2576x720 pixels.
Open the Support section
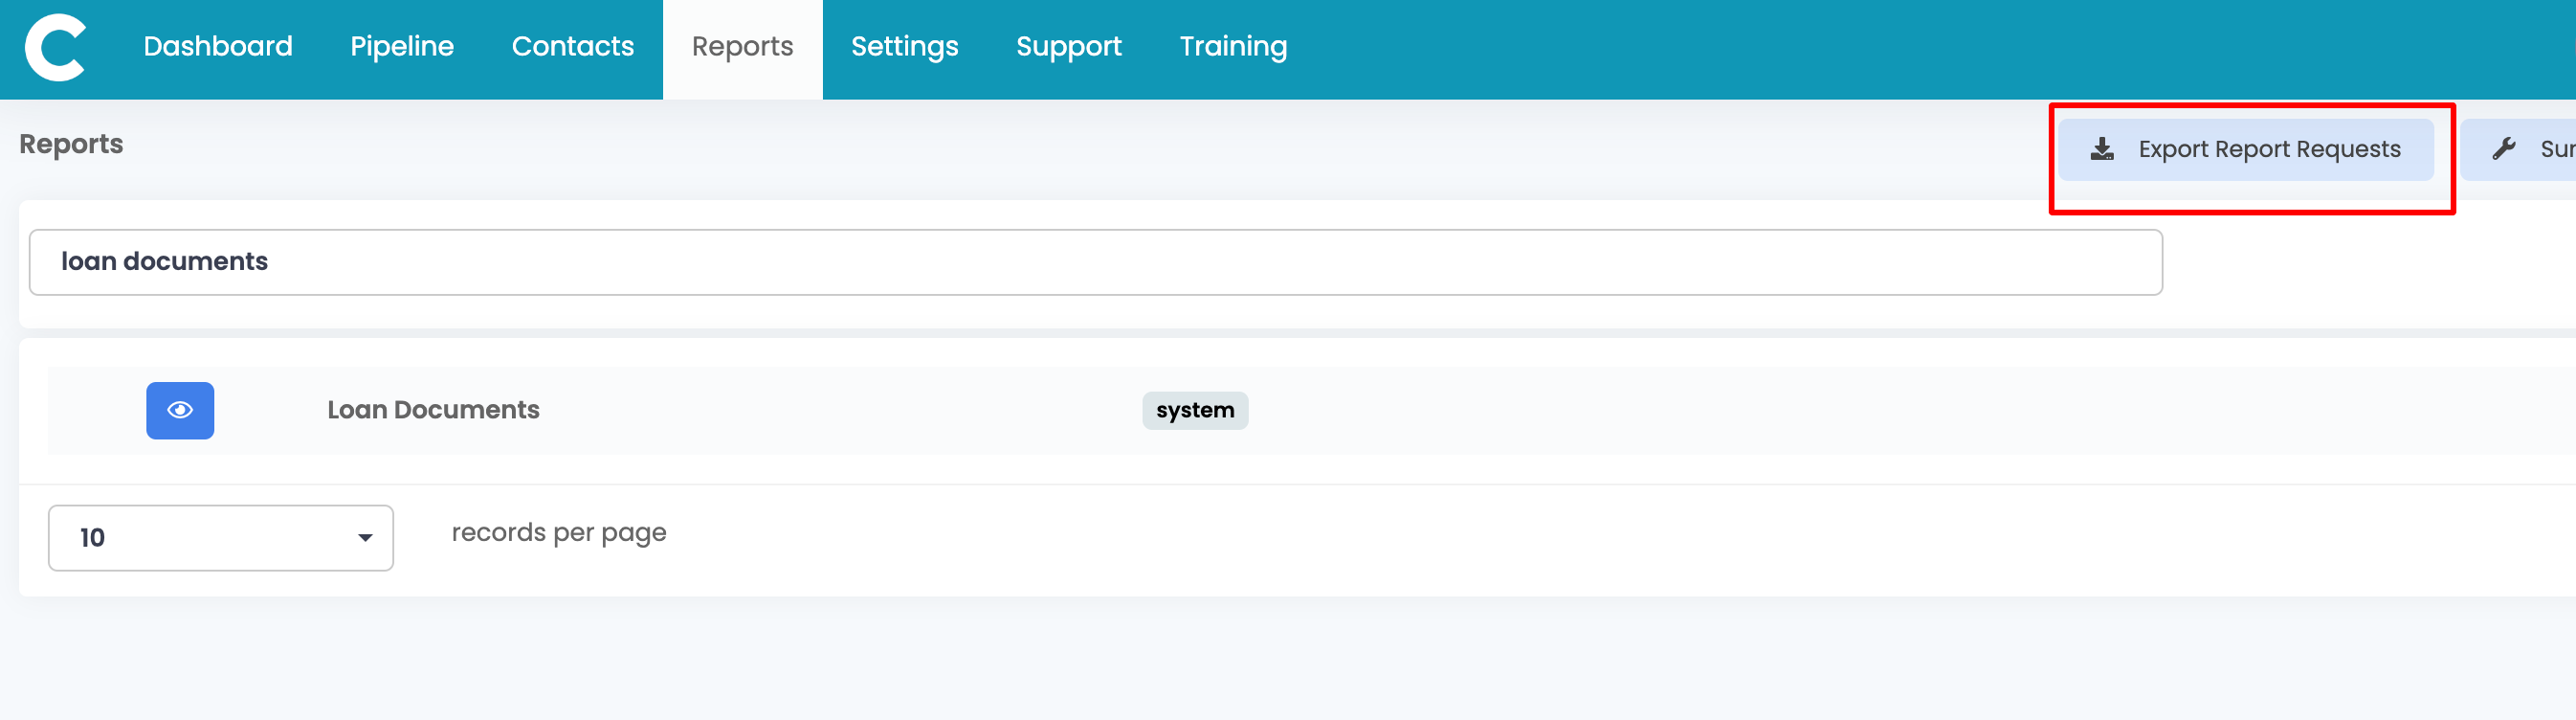coord(1068,47)
